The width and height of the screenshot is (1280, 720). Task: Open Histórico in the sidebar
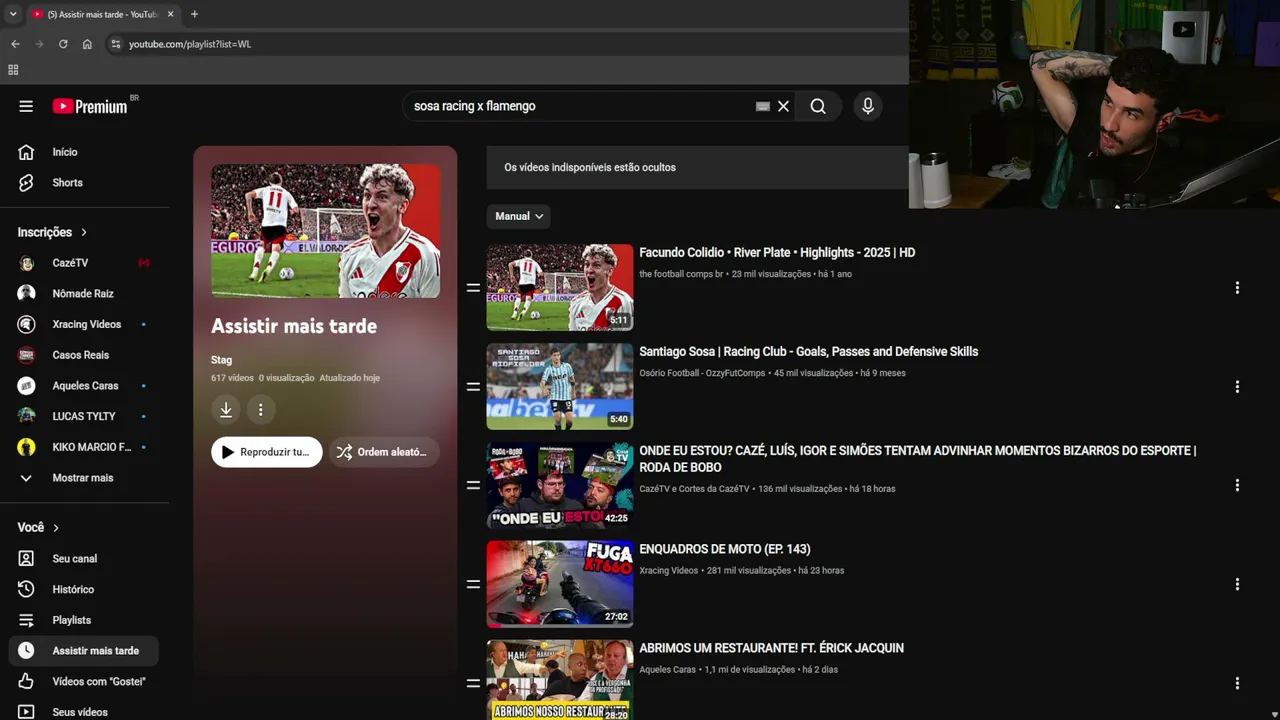83,590
